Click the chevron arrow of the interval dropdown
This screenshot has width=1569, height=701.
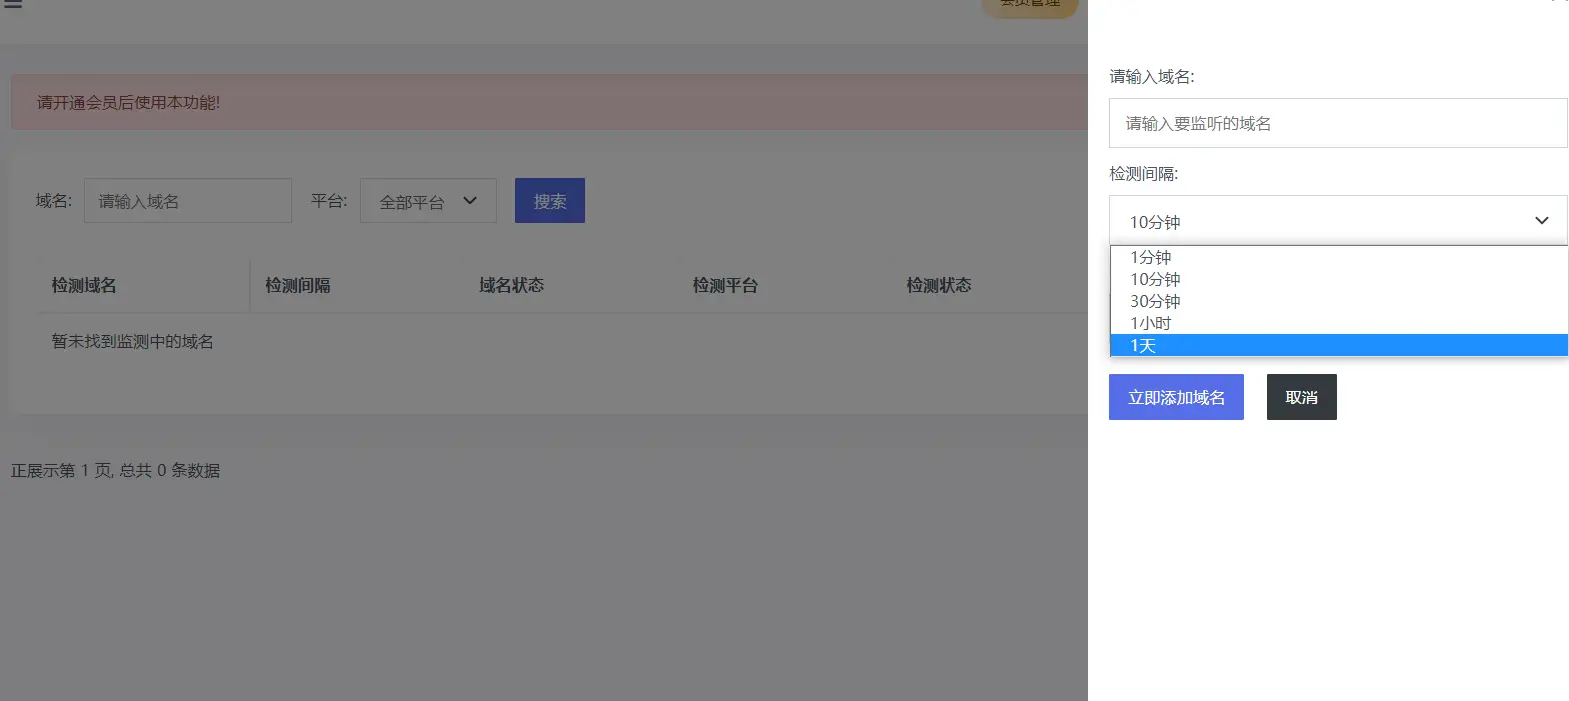click(x=1541, y=221)
